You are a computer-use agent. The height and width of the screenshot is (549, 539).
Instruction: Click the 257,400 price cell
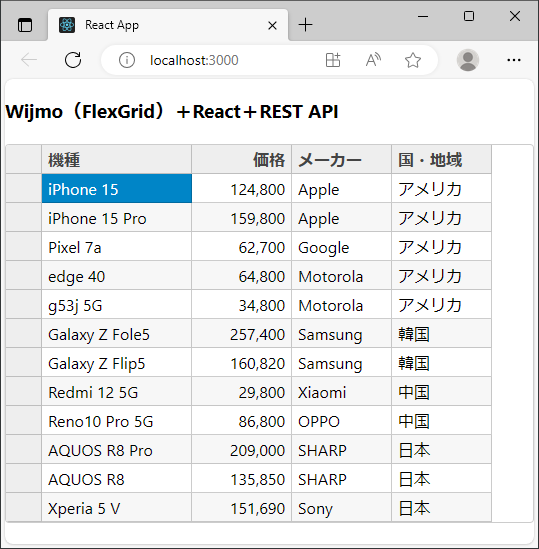242,334
